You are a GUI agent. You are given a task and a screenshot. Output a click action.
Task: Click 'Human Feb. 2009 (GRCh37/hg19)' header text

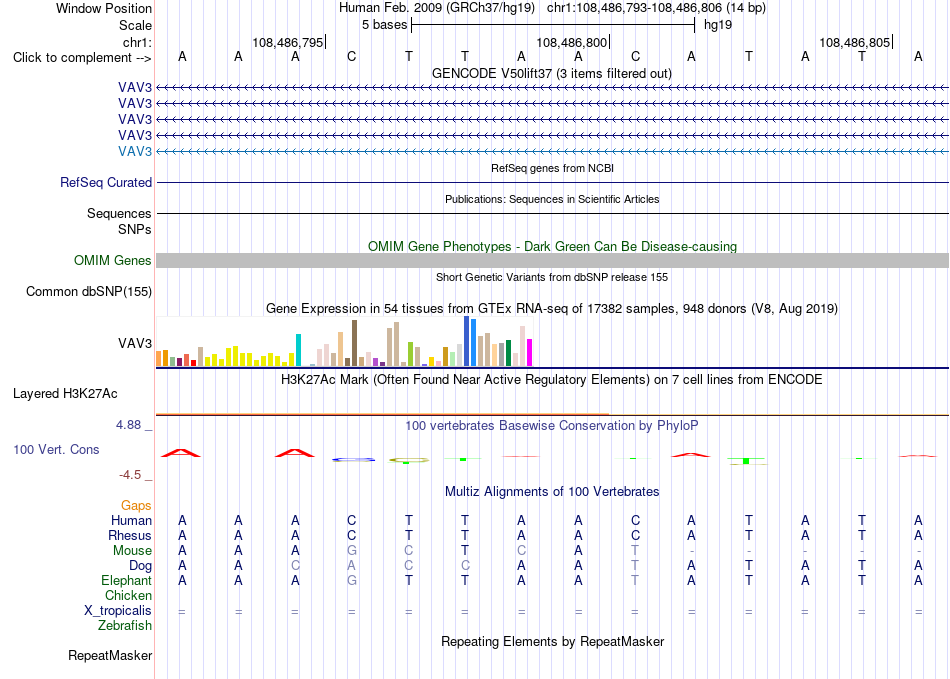click(x=437, y=8)
